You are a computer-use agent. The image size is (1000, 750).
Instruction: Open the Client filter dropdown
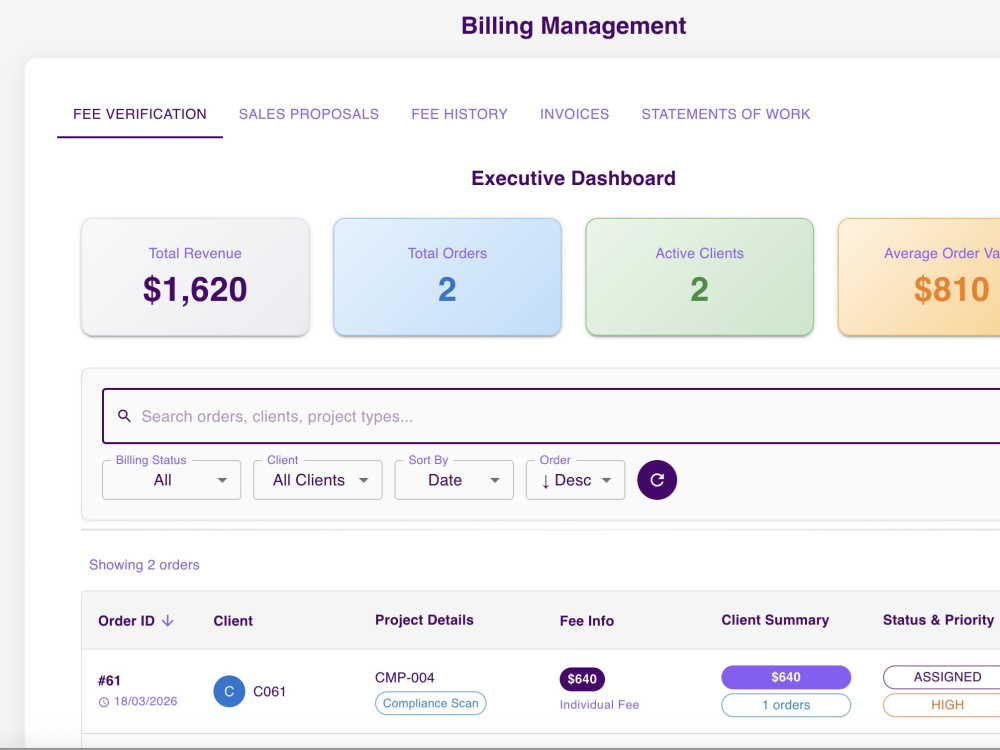318,480
